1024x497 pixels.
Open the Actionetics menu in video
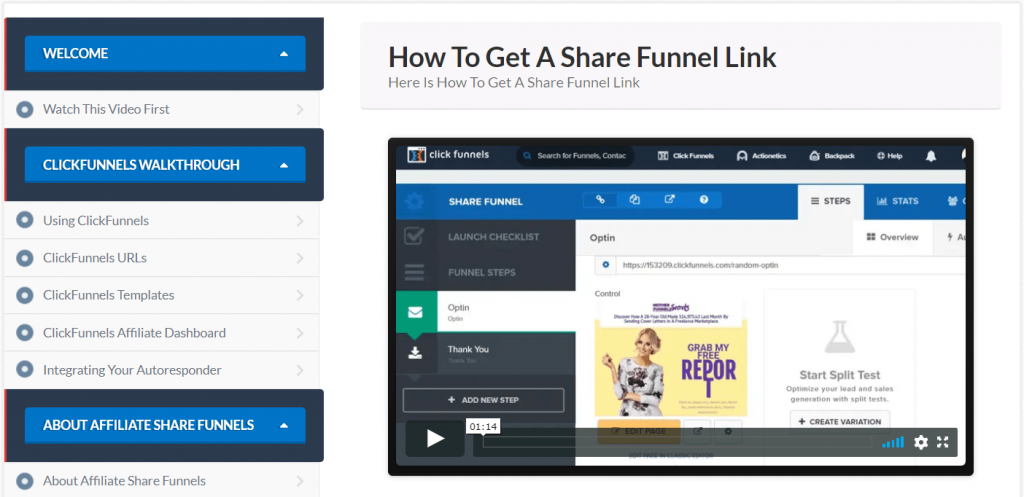tap(761, 156)
